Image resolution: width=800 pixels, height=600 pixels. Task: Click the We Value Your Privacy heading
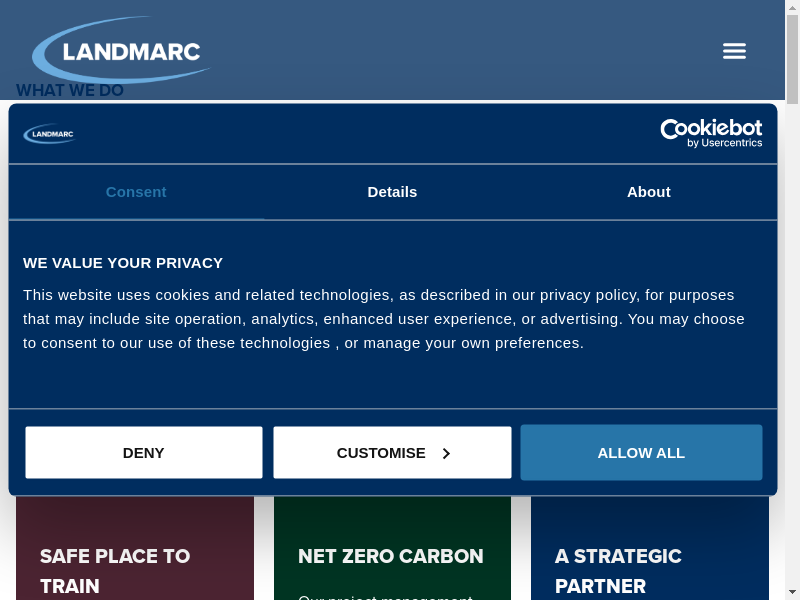point(123,263)
